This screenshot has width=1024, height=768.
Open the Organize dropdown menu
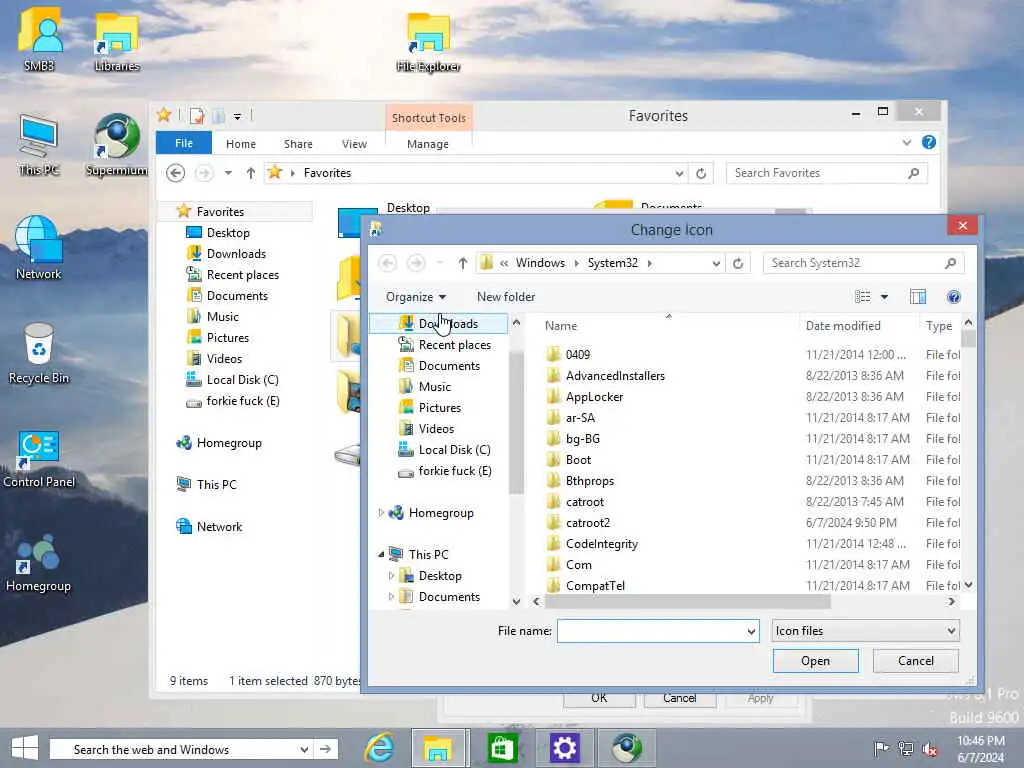415,297
